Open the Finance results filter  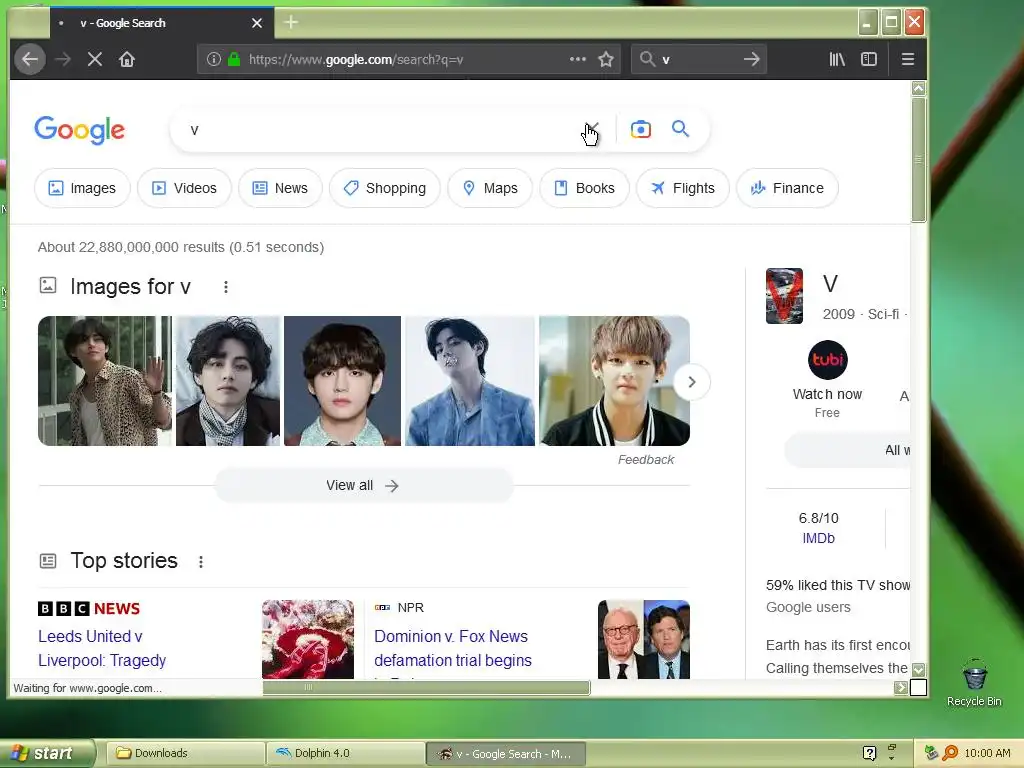(x=787, y=188)
